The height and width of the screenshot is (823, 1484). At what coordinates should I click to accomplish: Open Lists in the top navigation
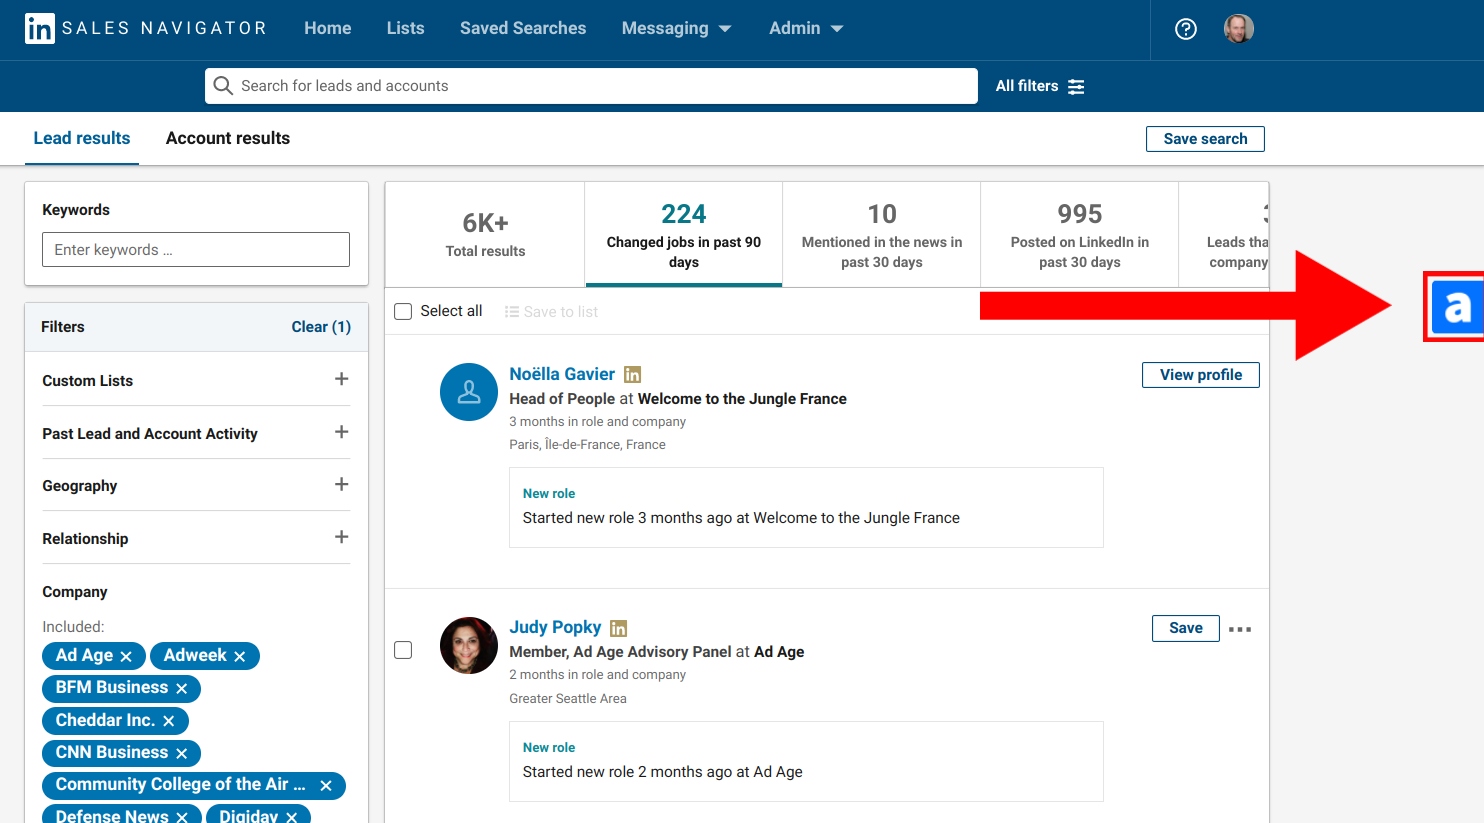coord(406,28)
